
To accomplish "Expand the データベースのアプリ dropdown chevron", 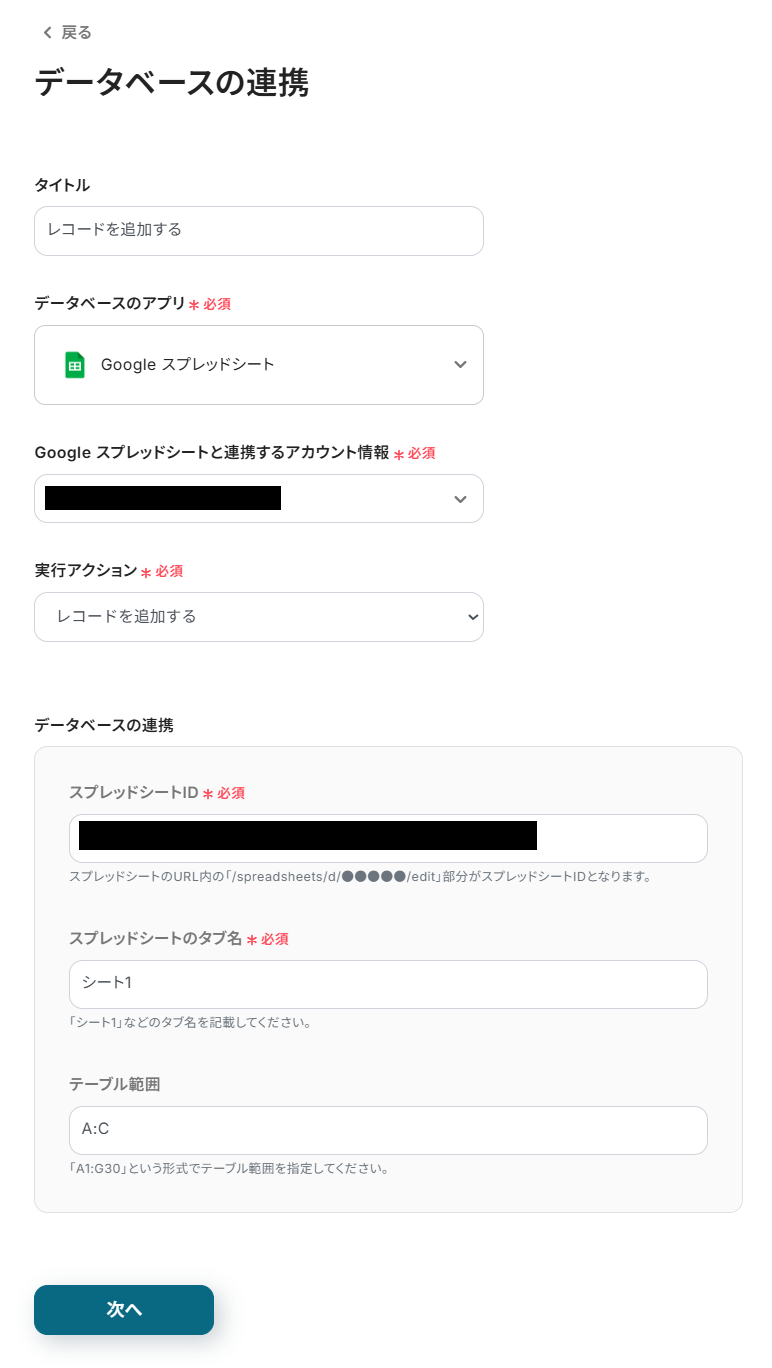I will pos(460,365).
